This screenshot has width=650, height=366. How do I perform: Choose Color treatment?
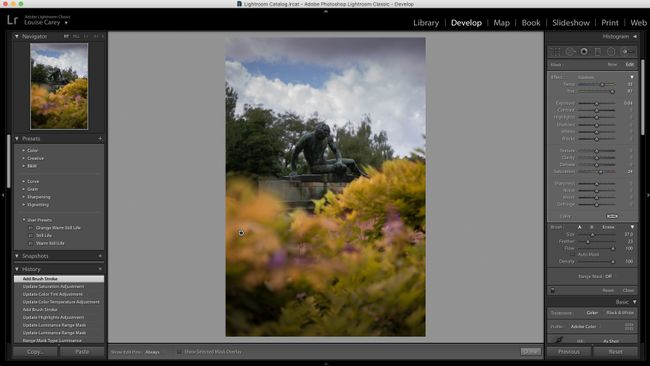[x=592, y=313]
